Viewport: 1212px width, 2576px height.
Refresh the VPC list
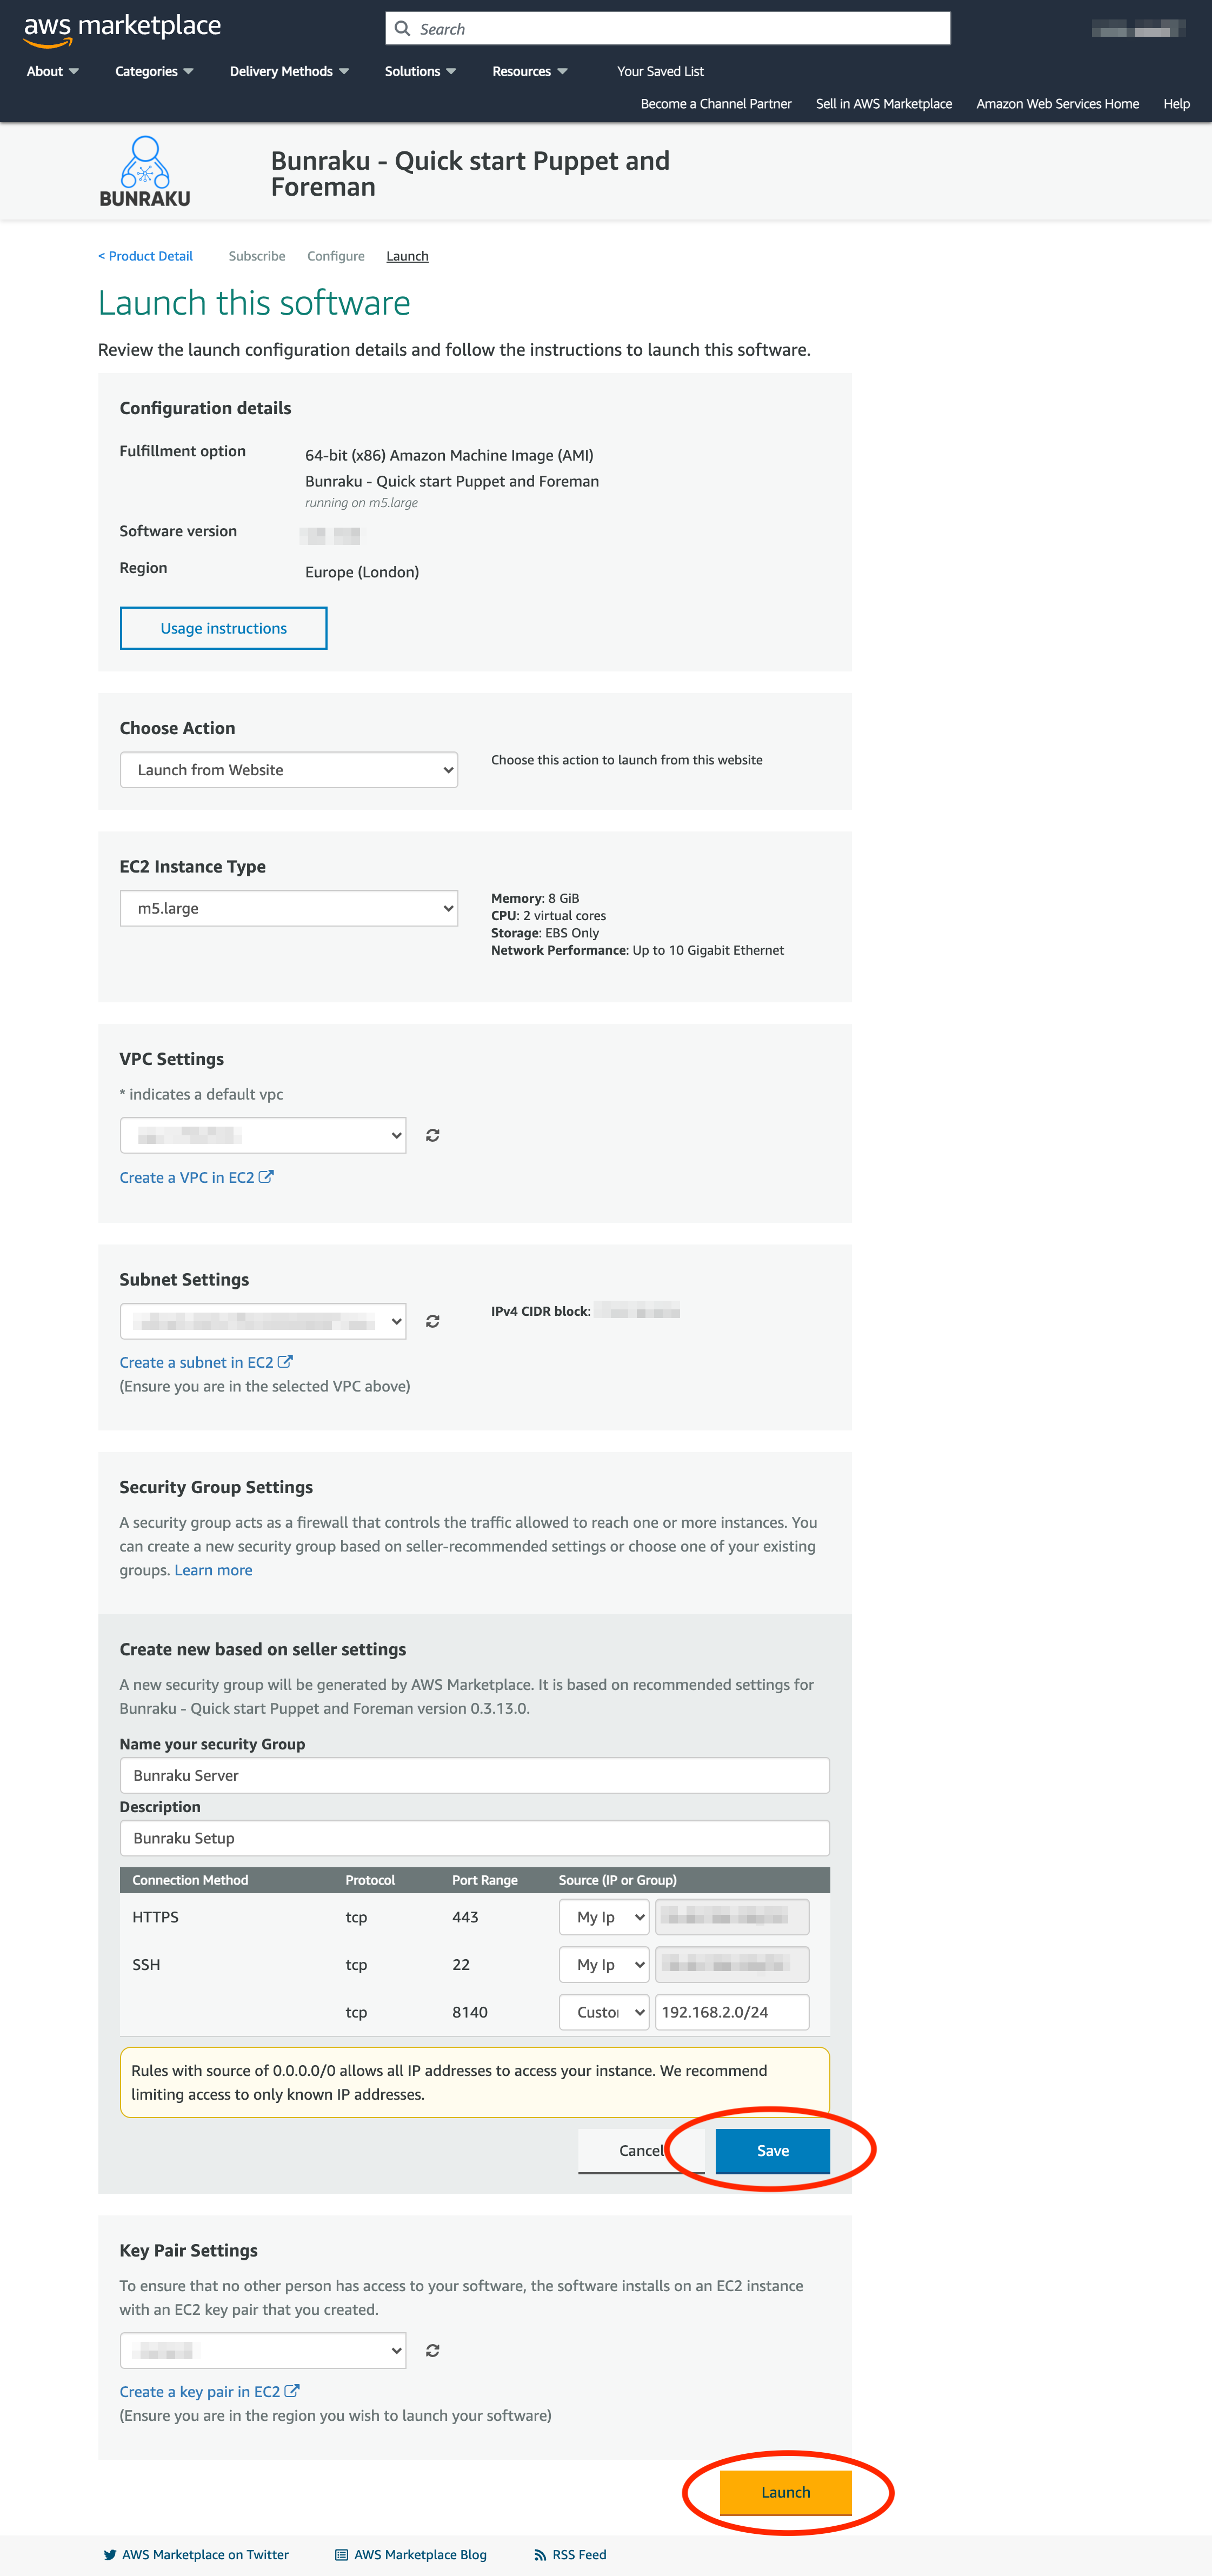pyautogui.click(x=432, y=1135)
